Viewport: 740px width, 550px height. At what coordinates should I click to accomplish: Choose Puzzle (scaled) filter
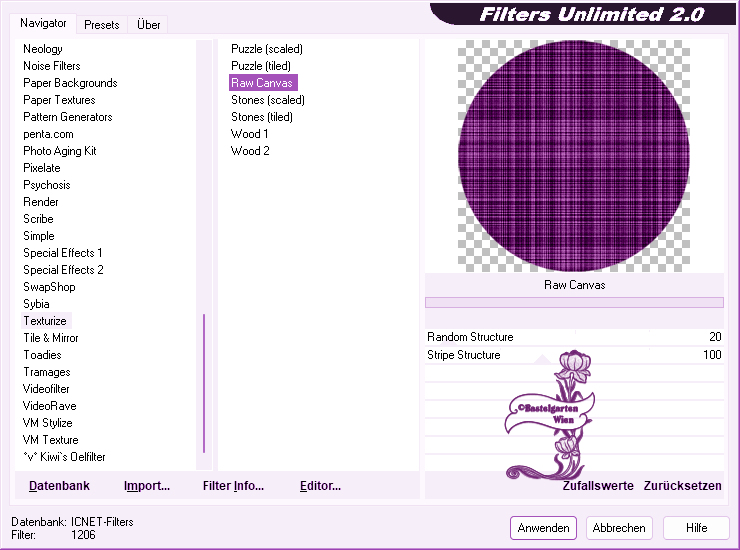pos(267,49)
